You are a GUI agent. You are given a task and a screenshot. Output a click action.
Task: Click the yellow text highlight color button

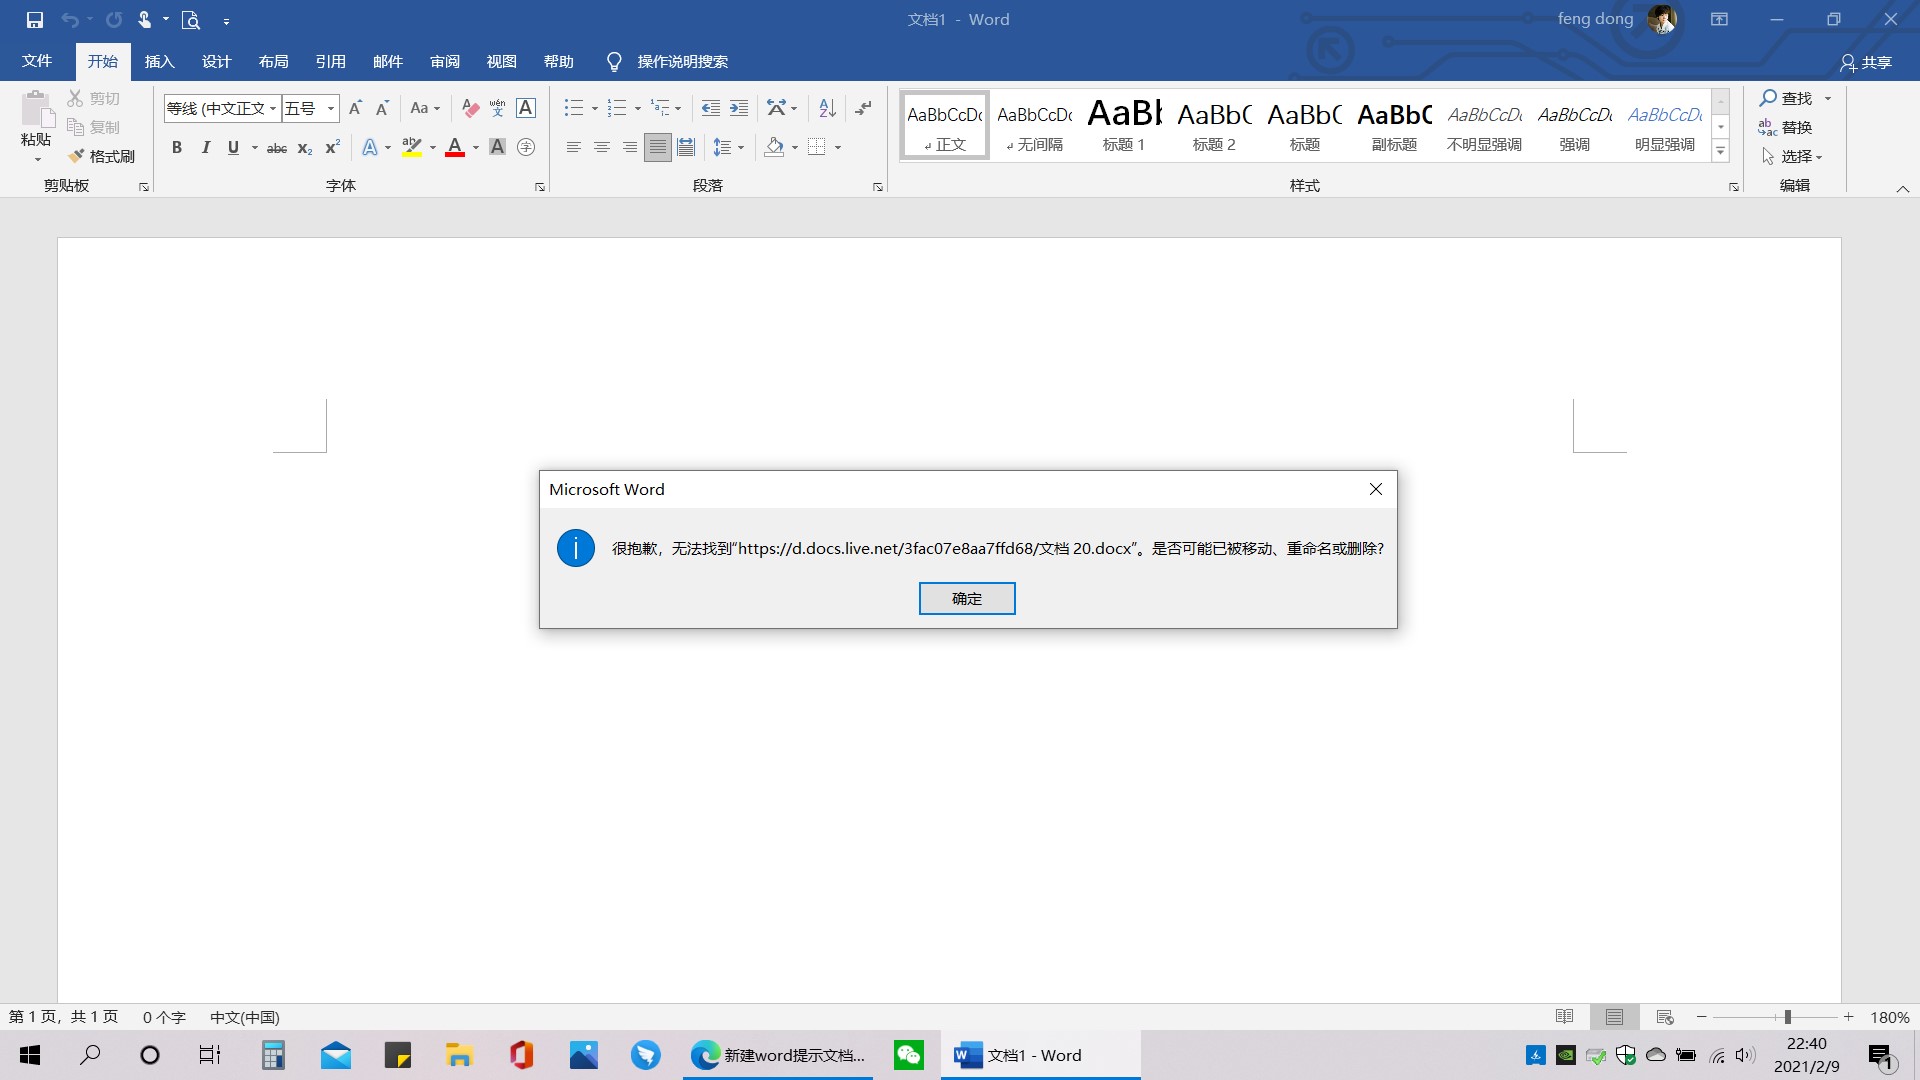point(411,148)
